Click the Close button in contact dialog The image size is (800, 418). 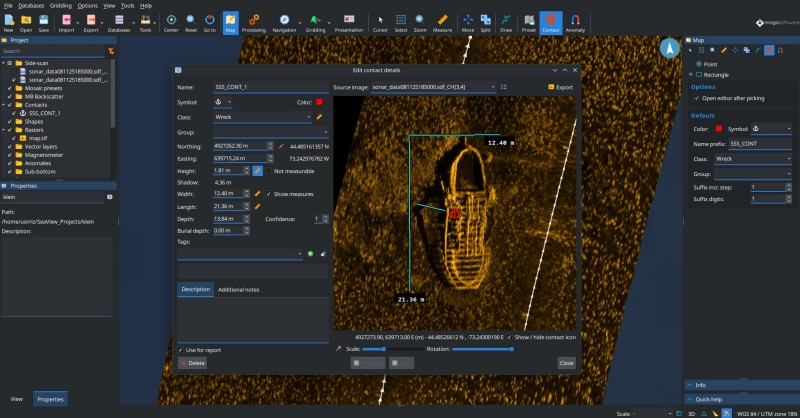pos(566,363)
